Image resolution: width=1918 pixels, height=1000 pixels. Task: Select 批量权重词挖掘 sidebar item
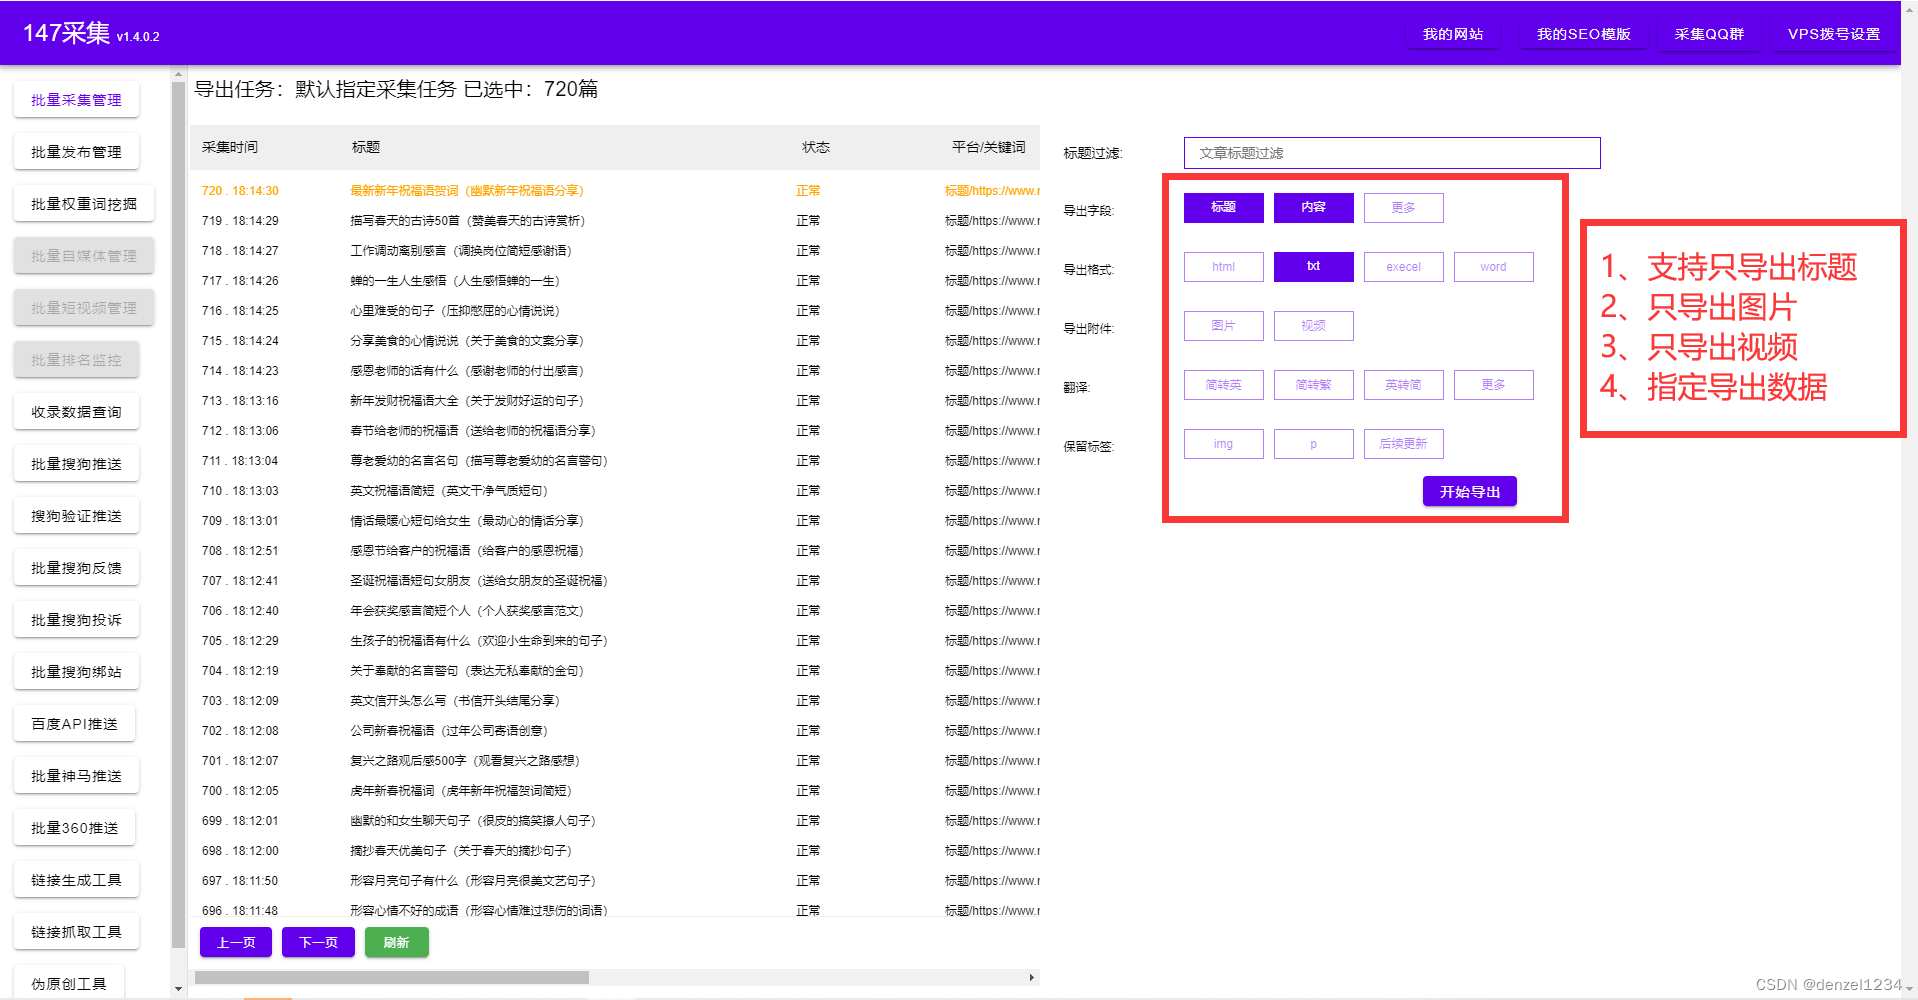point(84,204)
